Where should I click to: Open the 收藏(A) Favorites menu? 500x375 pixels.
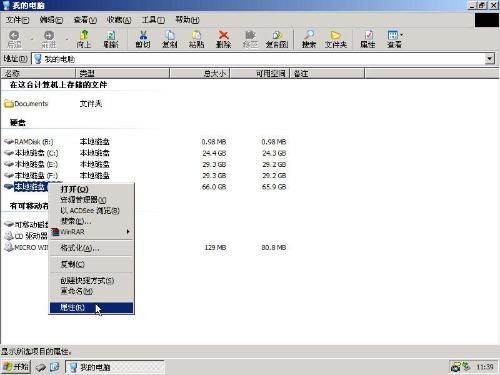[x=119, y=20]
